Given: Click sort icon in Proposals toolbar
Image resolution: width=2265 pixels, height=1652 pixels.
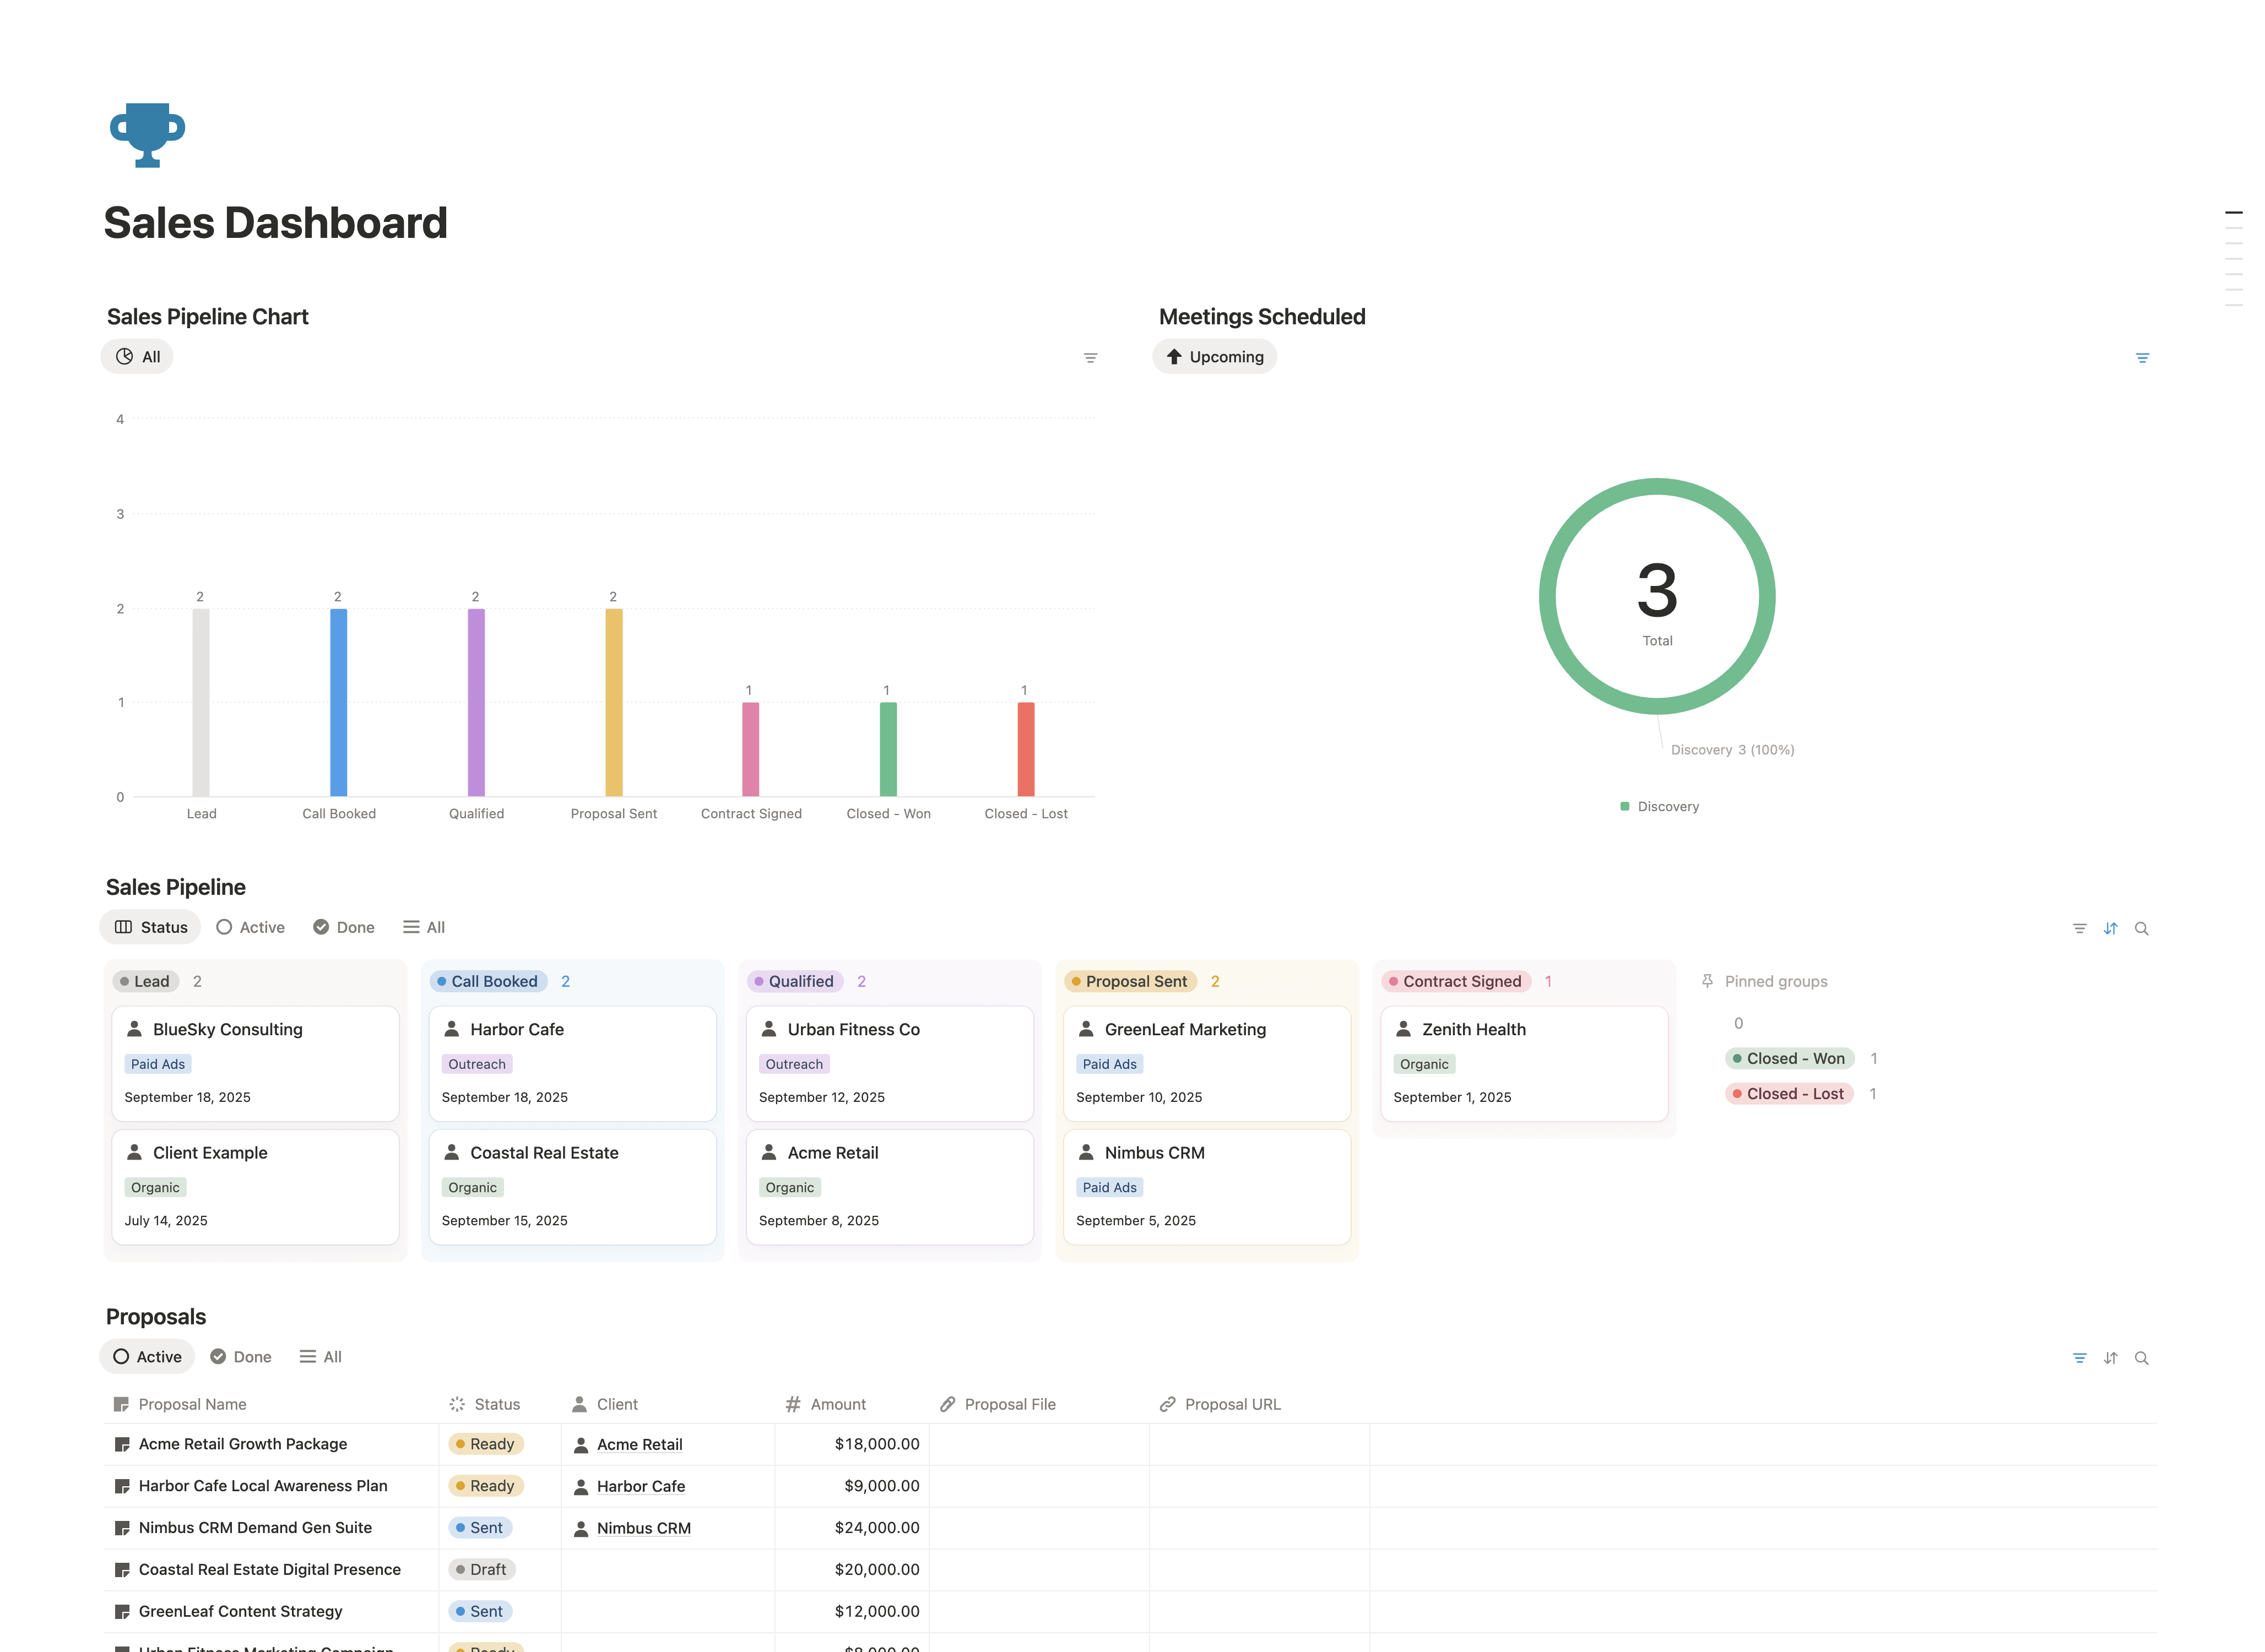Looking at the screenshot, I should (x=2110, y=1358).
